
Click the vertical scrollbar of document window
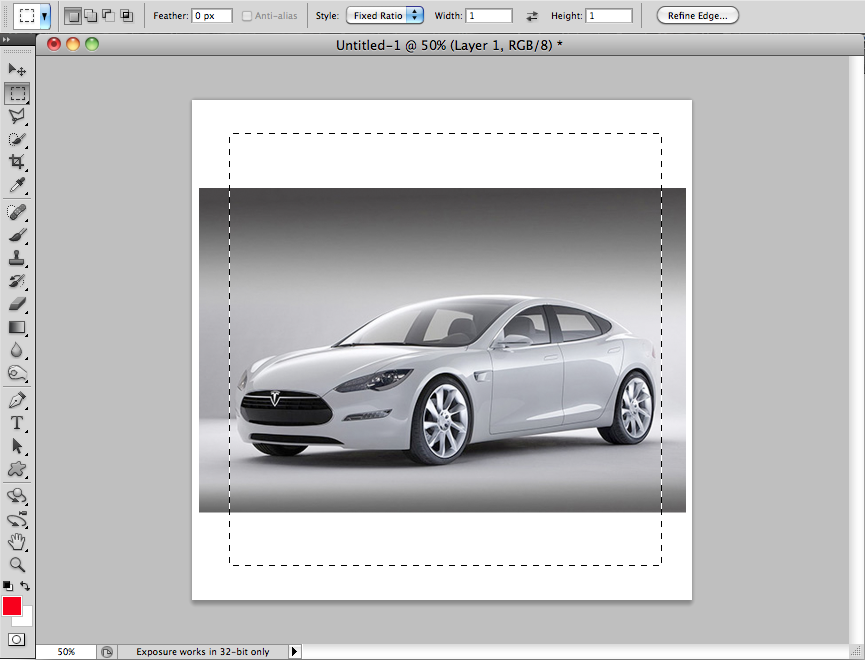point(856,349)
